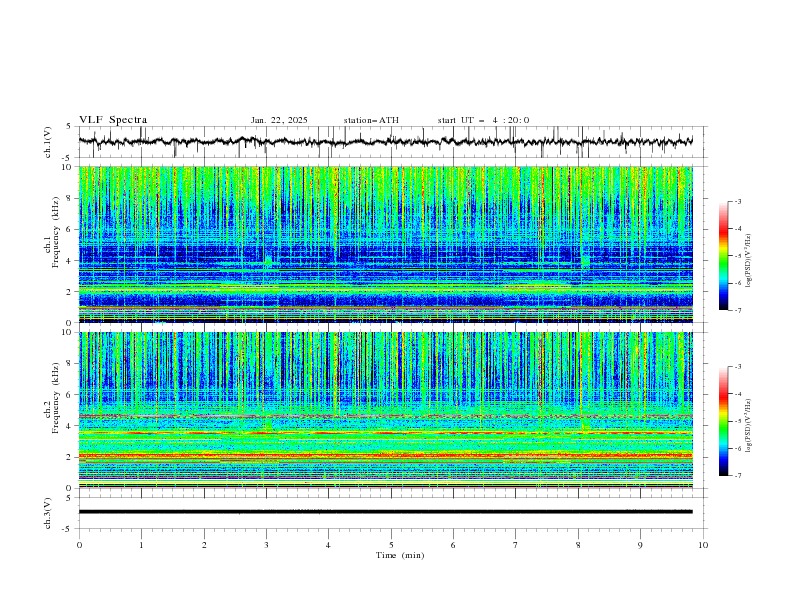Click the "10" label on the time axis

(703, 545)
